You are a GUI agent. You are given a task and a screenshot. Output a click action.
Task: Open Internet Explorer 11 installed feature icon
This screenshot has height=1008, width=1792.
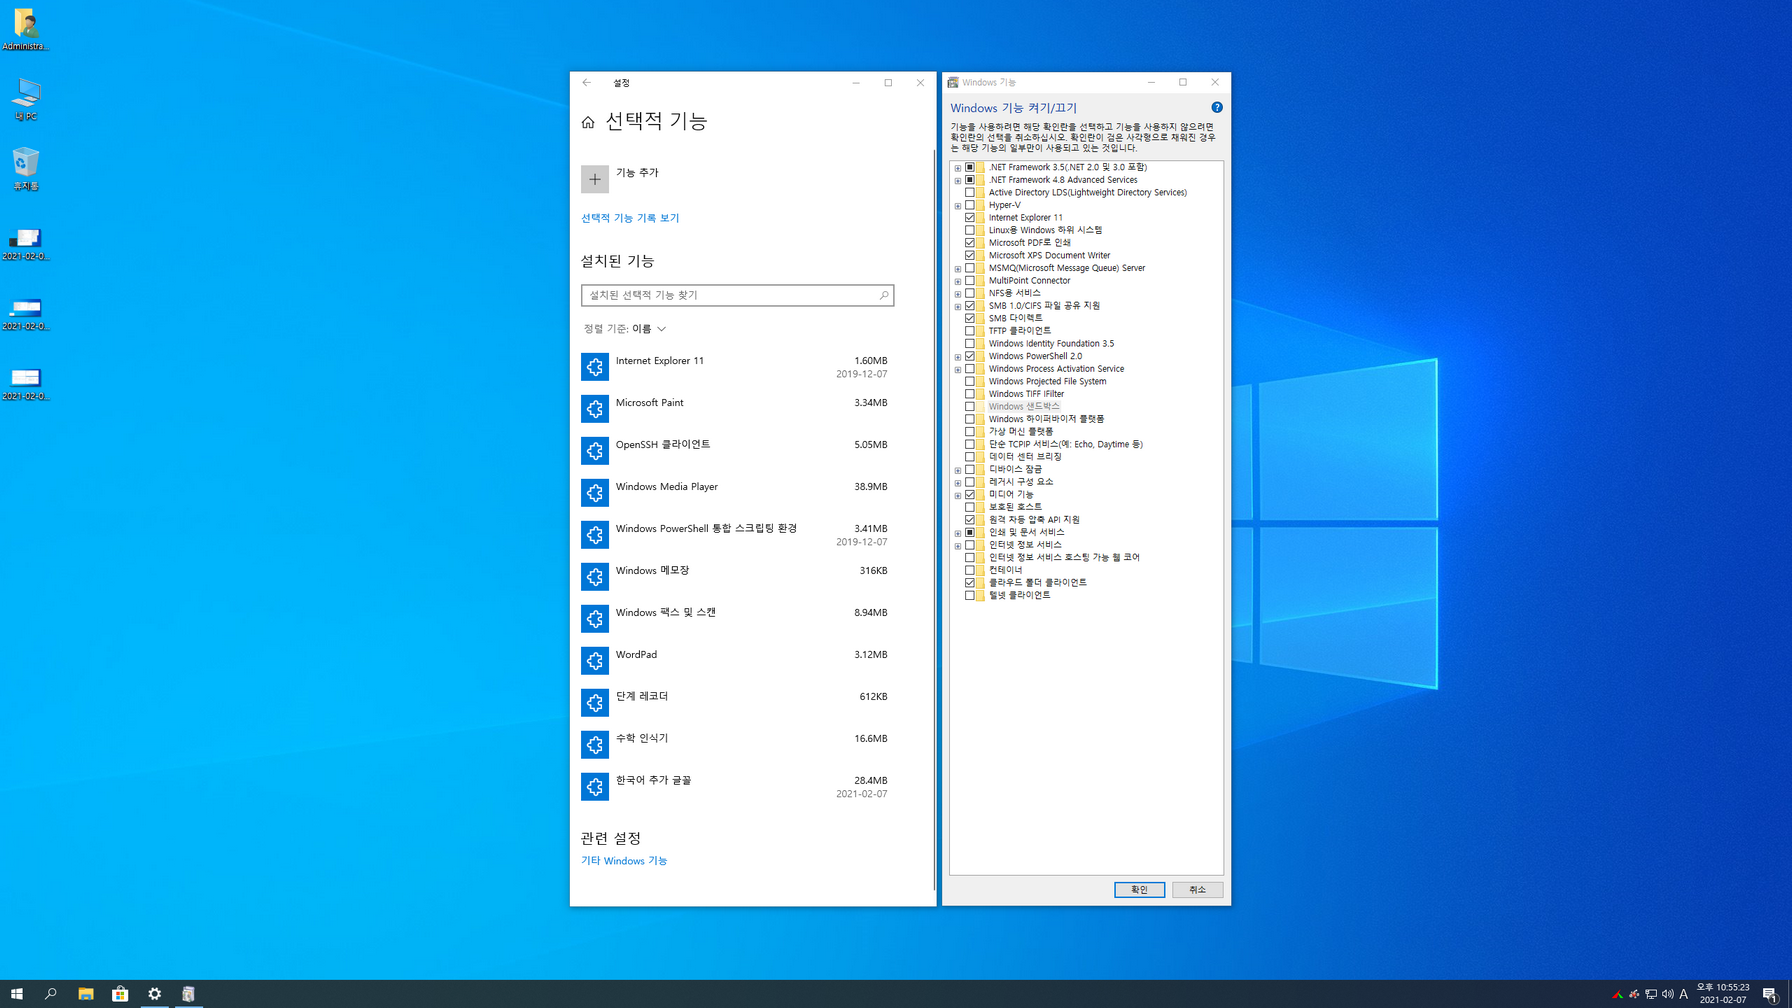[595, 367]
